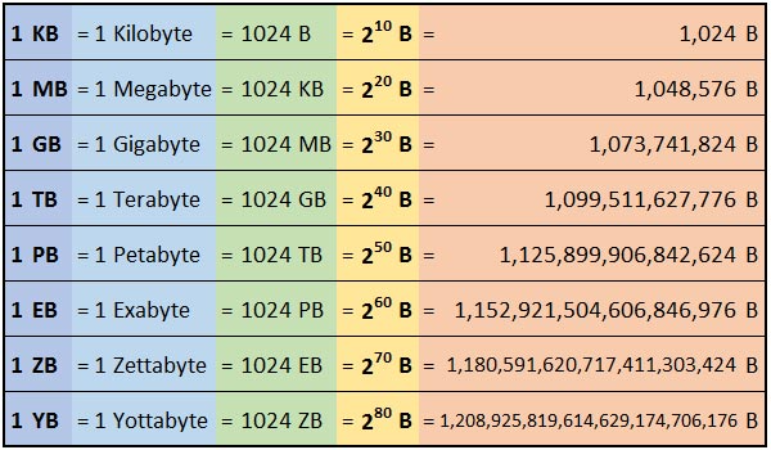Click the 1 Kilobyte name cell
This screenshot has width=771, height=450.
[144, 32]
